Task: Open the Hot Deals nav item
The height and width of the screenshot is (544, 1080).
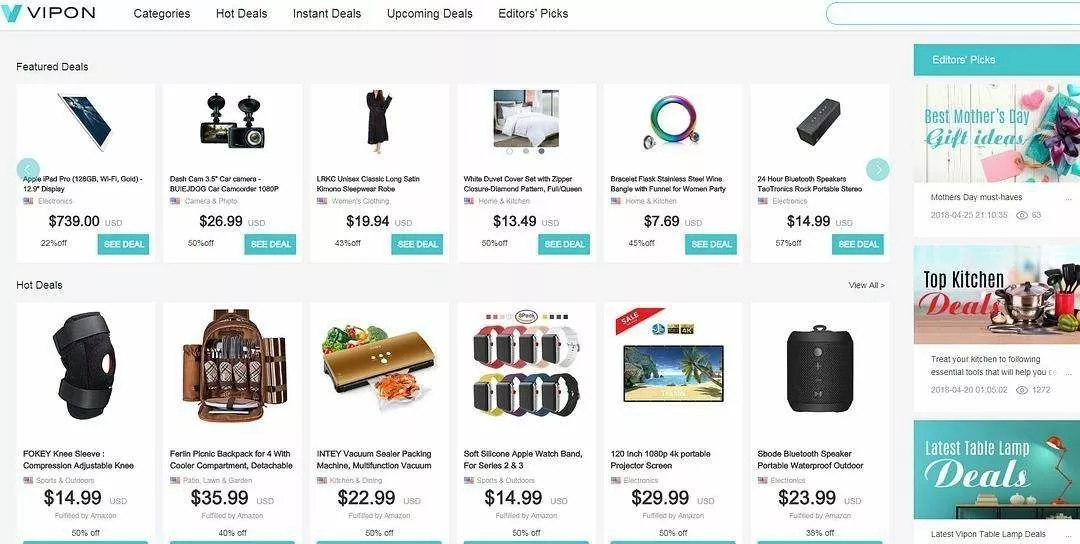Action: [241, 13]
